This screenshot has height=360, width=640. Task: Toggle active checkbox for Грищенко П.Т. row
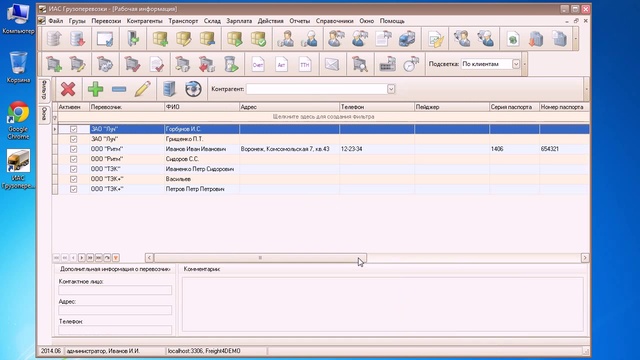pos(73,139)
